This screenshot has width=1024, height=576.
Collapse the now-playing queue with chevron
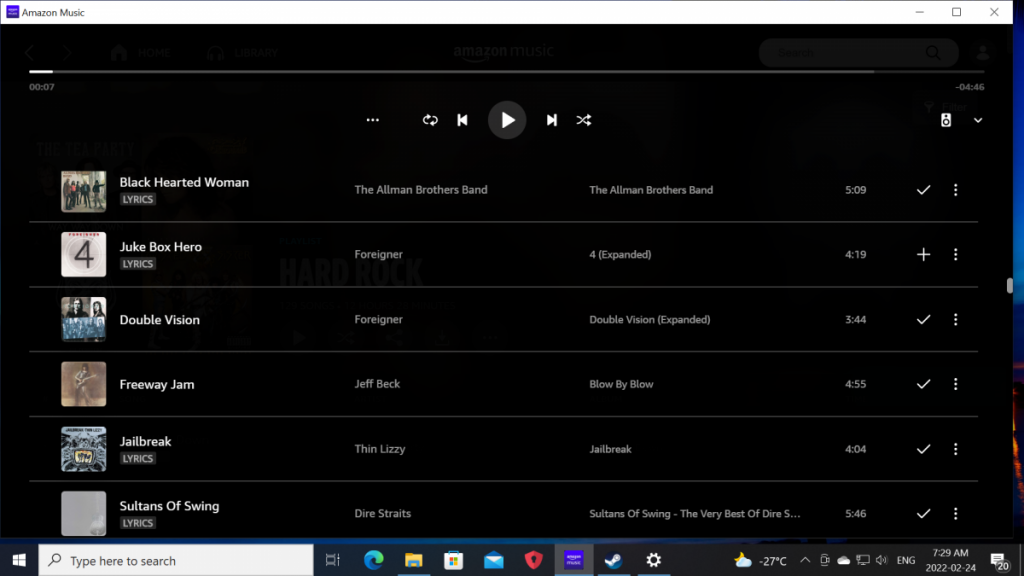(x=978, y=120)
